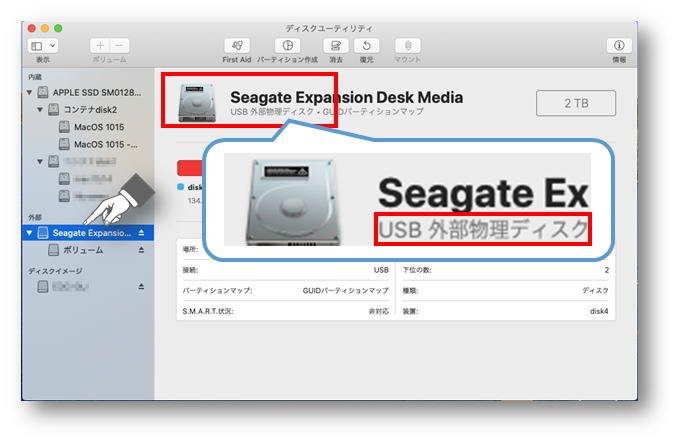The height and width of the screenshot is (443, 680).
Task: Collapse the blurred container disclosure triangle
Action: click(x=40, y=162)
